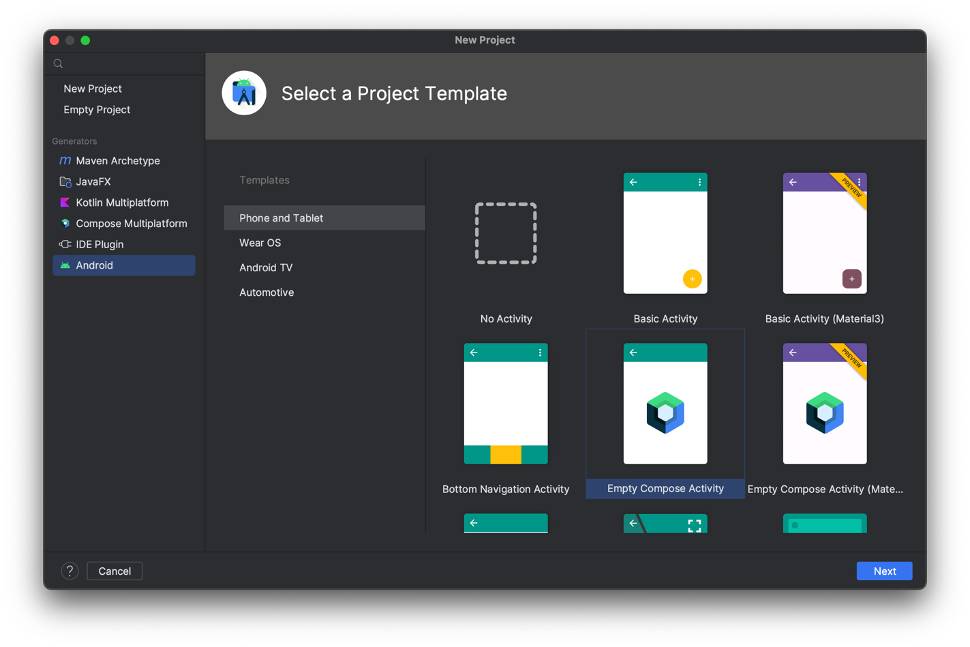Switch to the Wear OS category
970x647 pixels.
pos(260,243)
